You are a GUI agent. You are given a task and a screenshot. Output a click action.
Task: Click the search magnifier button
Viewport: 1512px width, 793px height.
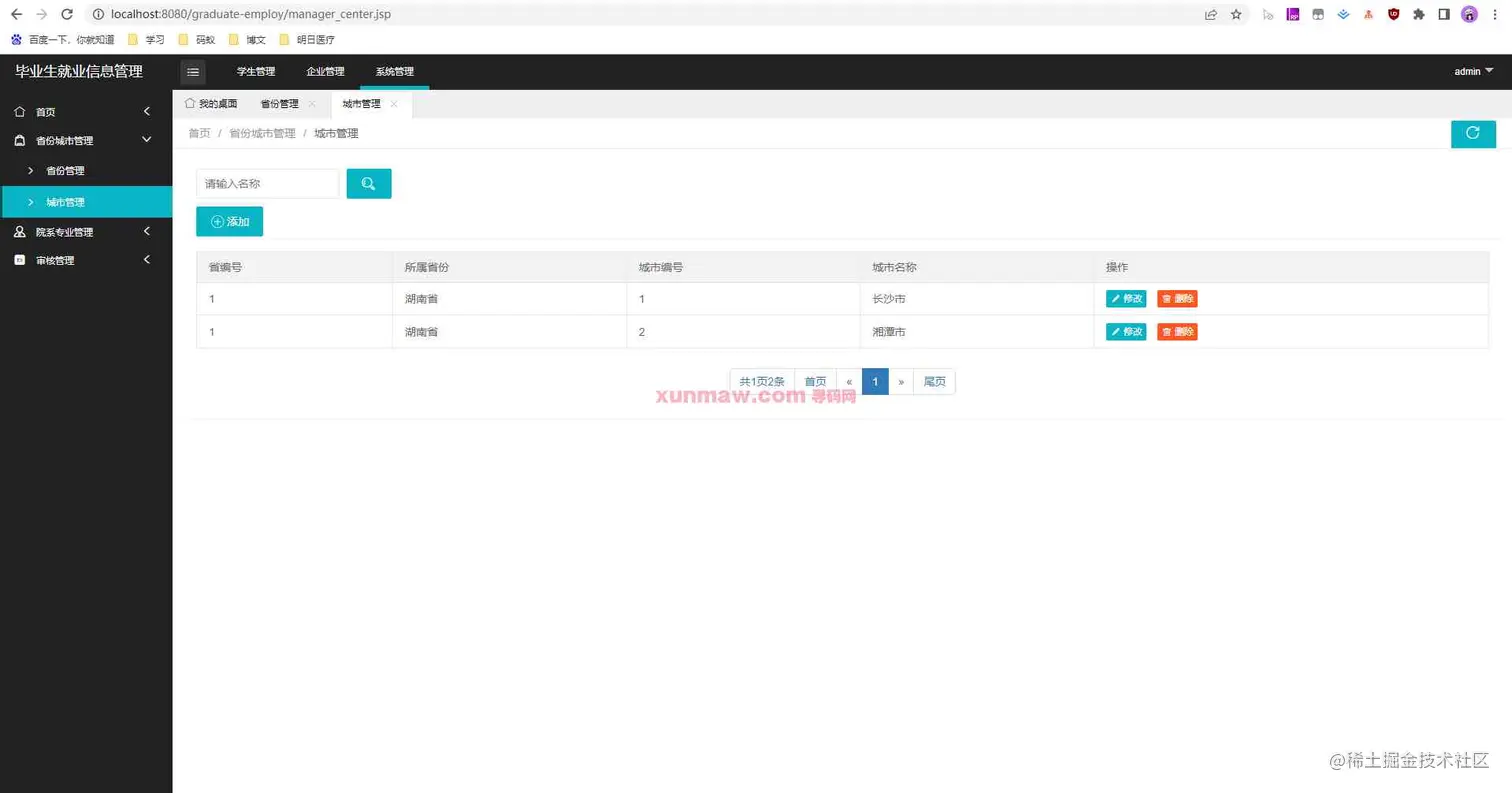(369, 184)
